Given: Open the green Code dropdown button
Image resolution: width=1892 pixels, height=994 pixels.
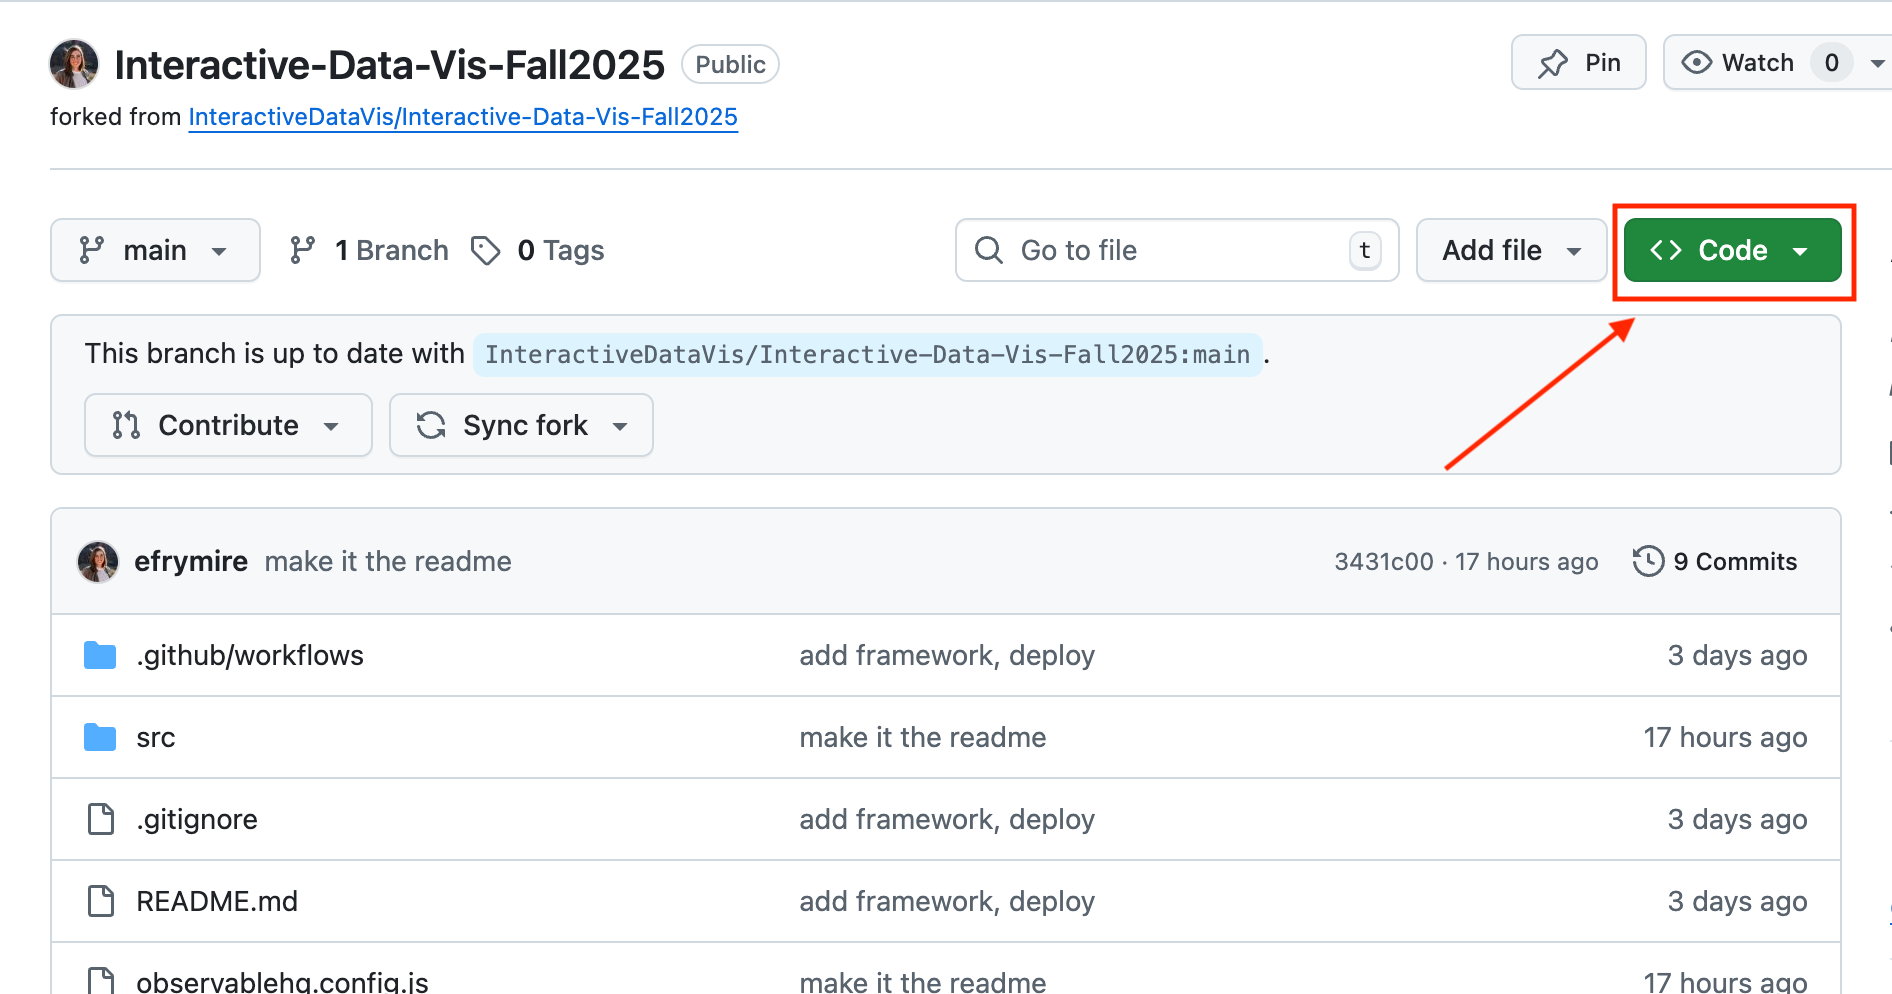Looking at the screenshot, I should click(1731, 250).
